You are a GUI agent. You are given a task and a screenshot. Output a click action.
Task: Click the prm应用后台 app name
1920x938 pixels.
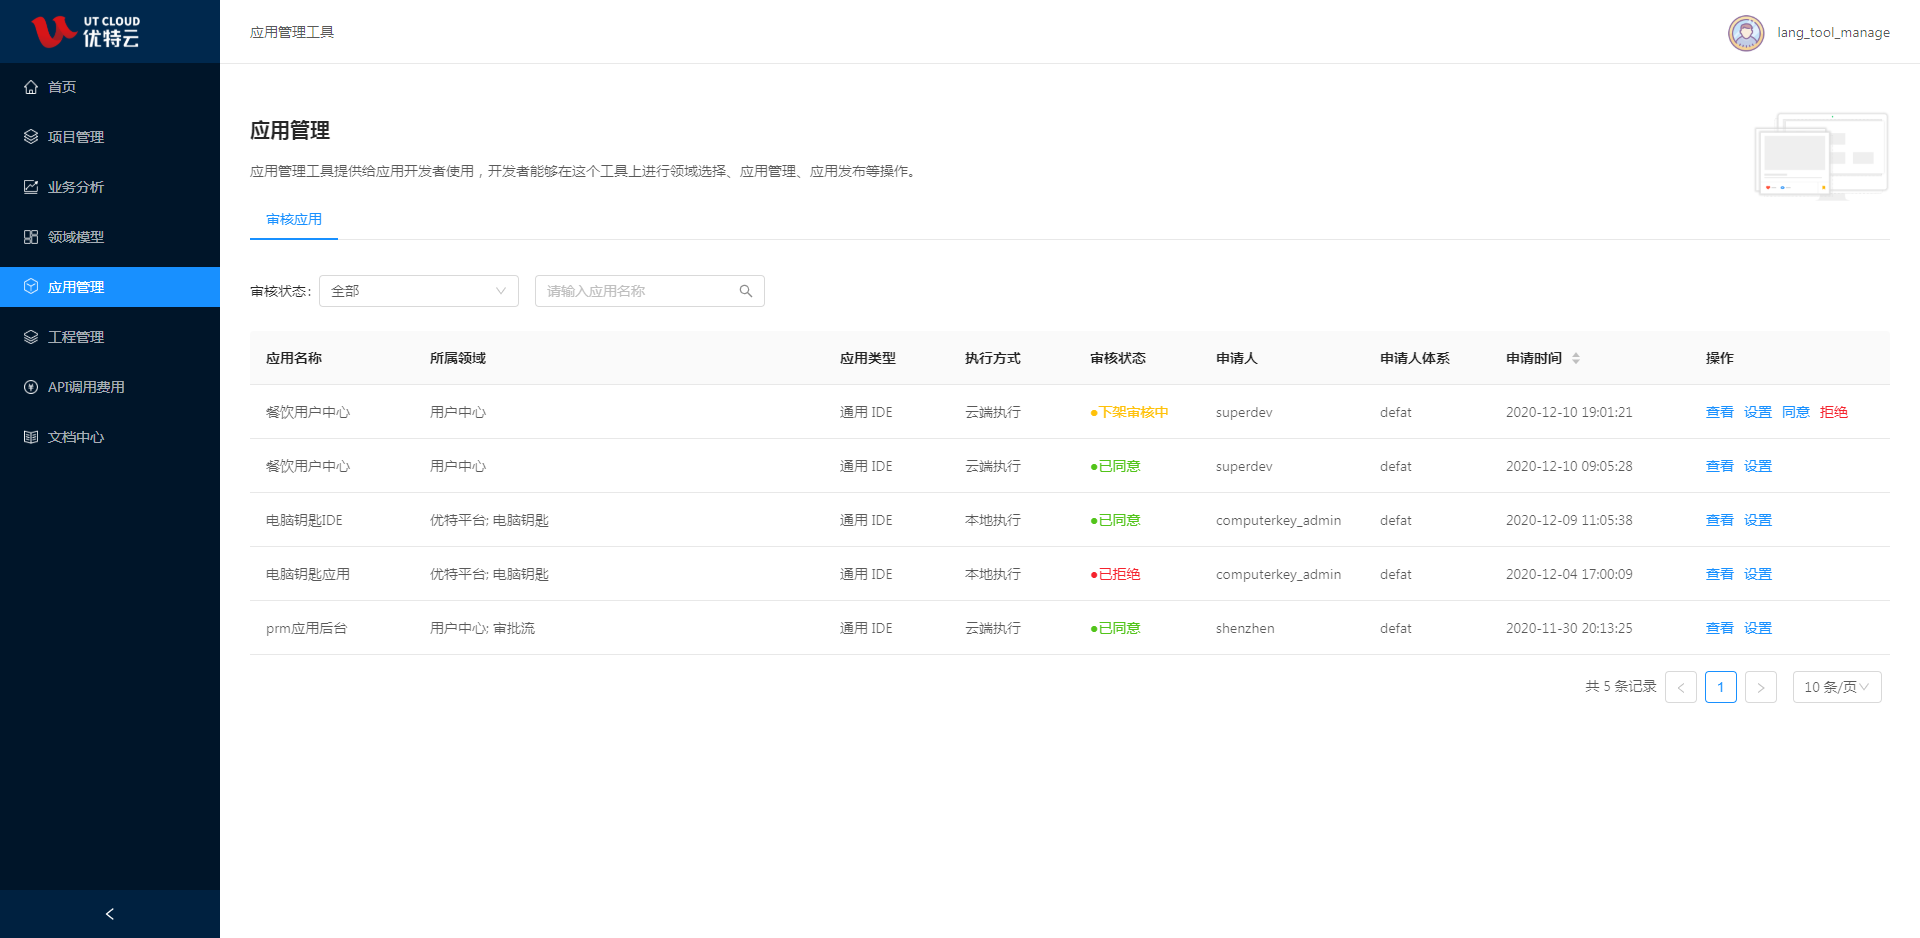306,628
